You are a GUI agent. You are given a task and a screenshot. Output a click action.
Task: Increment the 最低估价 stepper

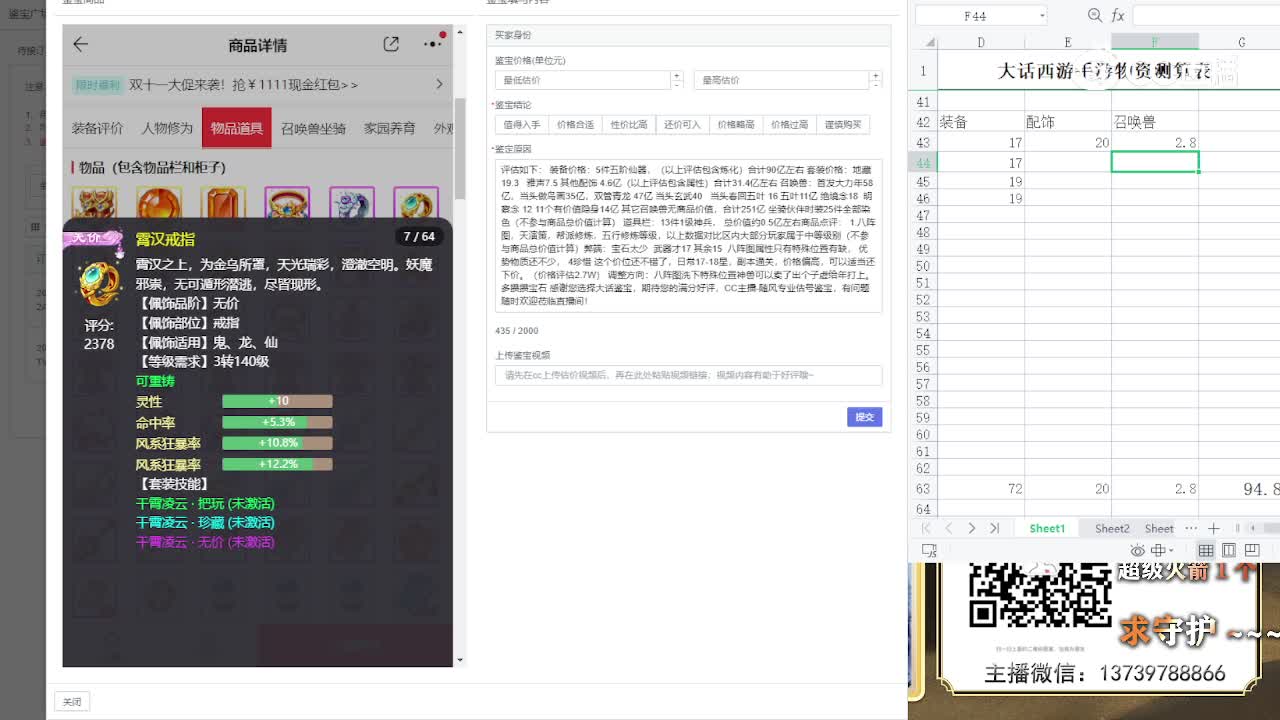pos(677,76)
